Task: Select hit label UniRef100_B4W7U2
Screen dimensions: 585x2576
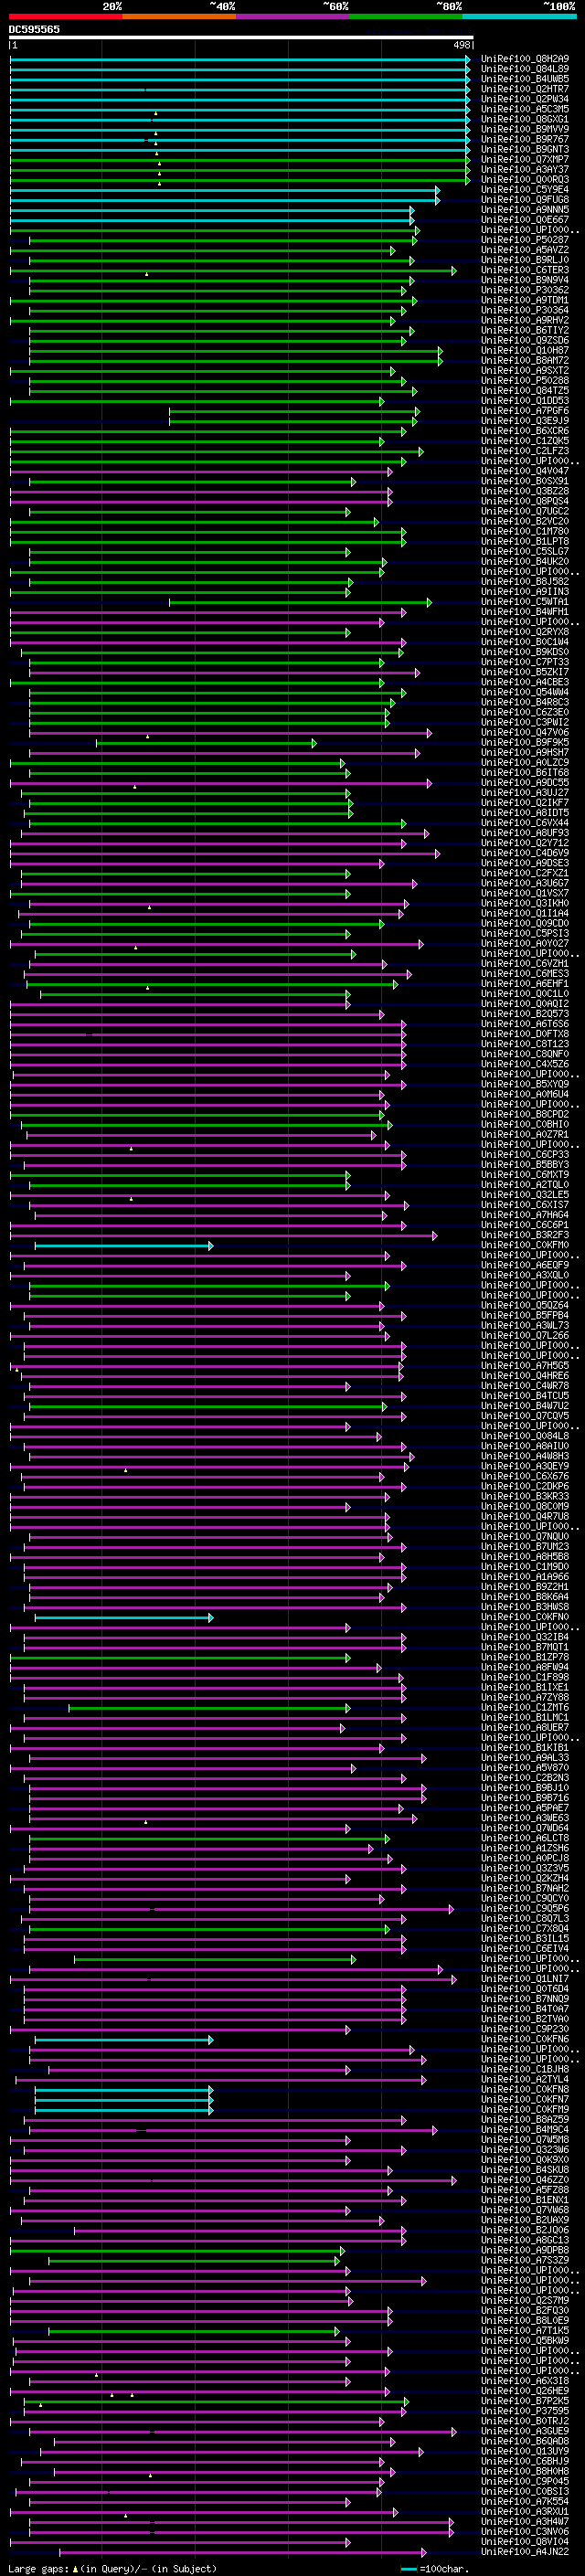Action: point(525,1406)
